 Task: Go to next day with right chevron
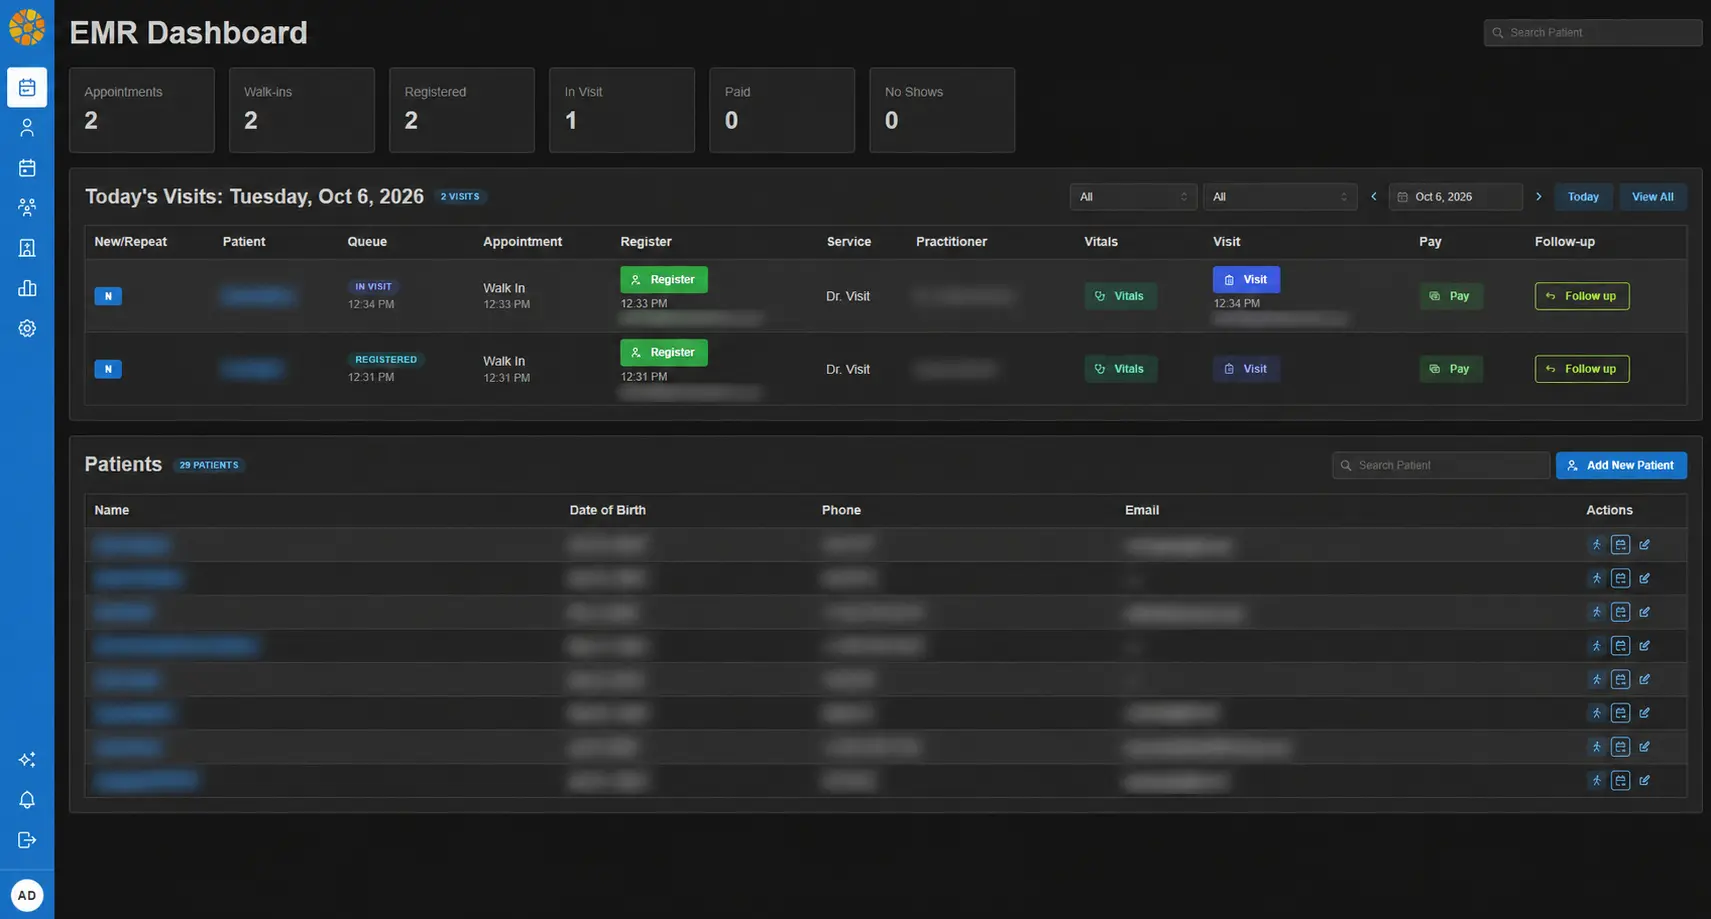1539,197
